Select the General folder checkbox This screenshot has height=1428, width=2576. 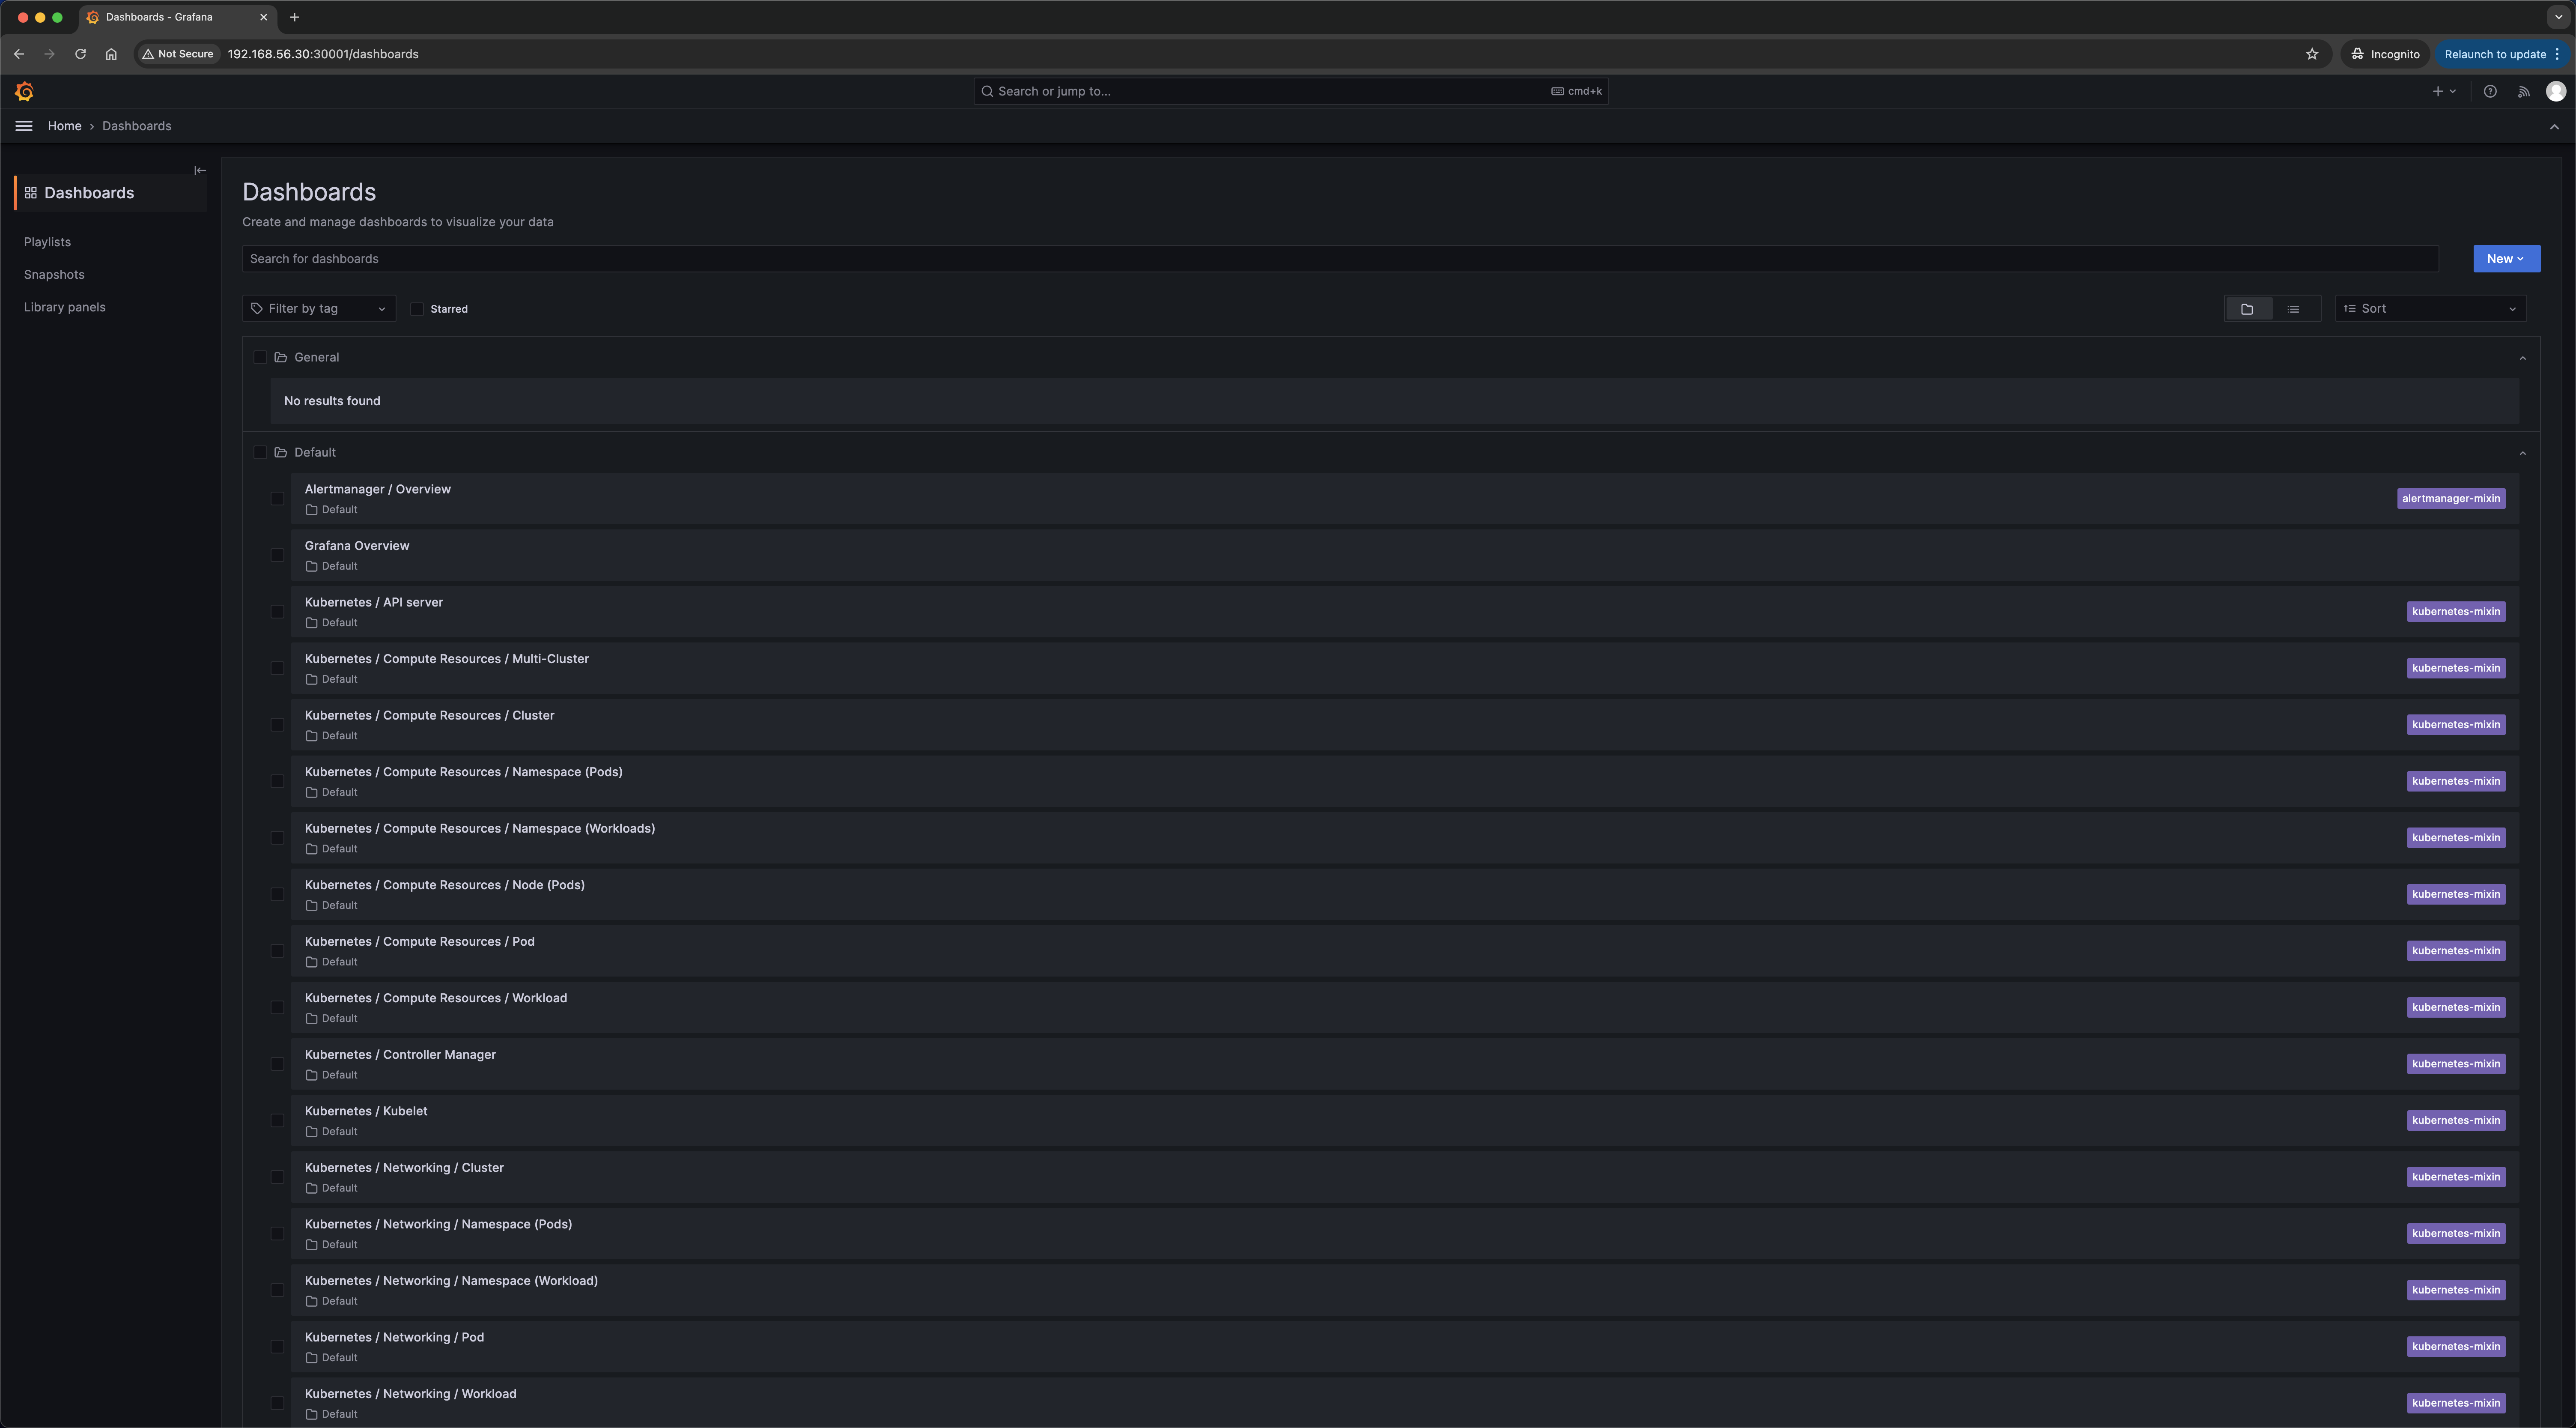[x=260, y=357]
